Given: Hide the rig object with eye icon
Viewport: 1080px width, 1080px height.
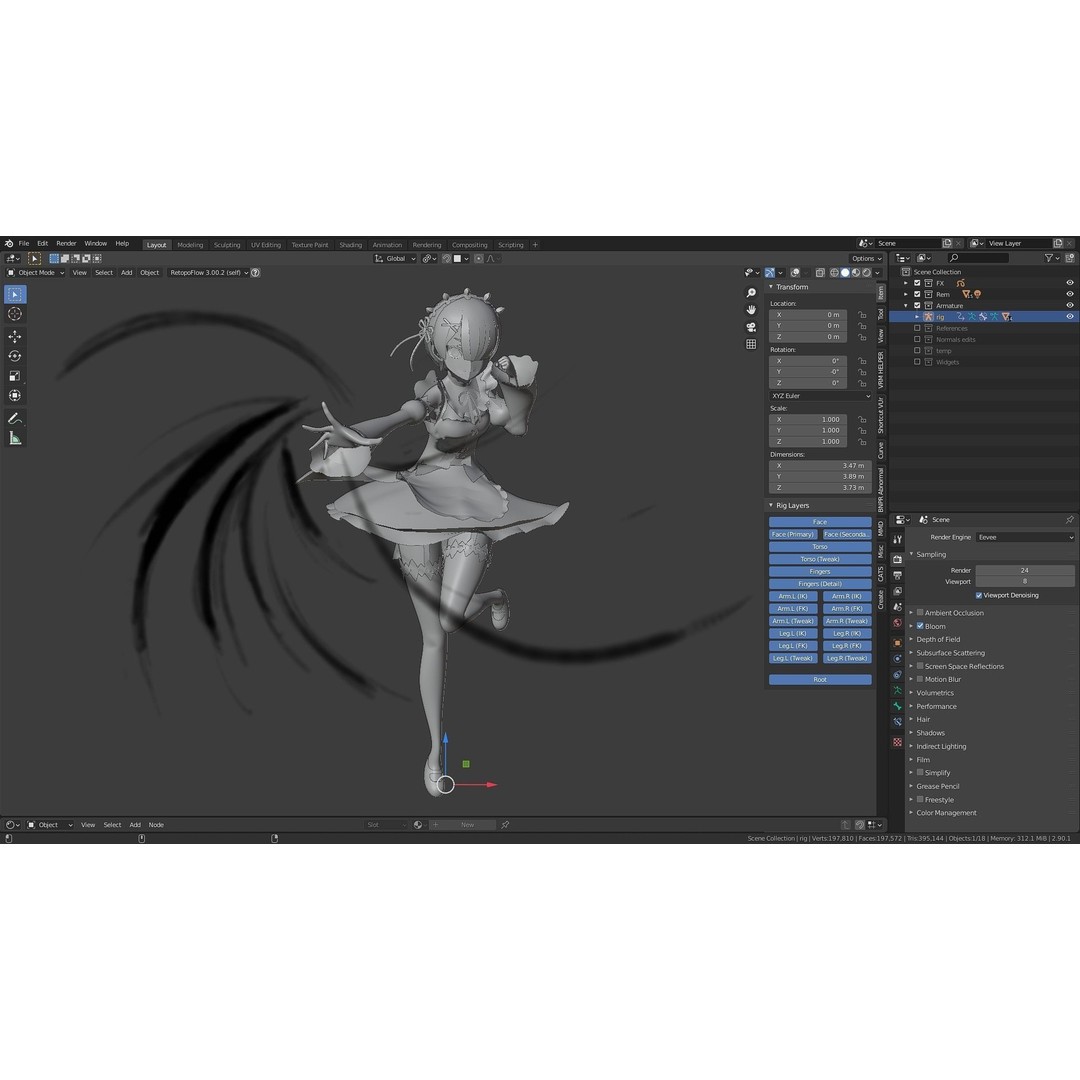Looking at the screenshot, I should 1070,317.
